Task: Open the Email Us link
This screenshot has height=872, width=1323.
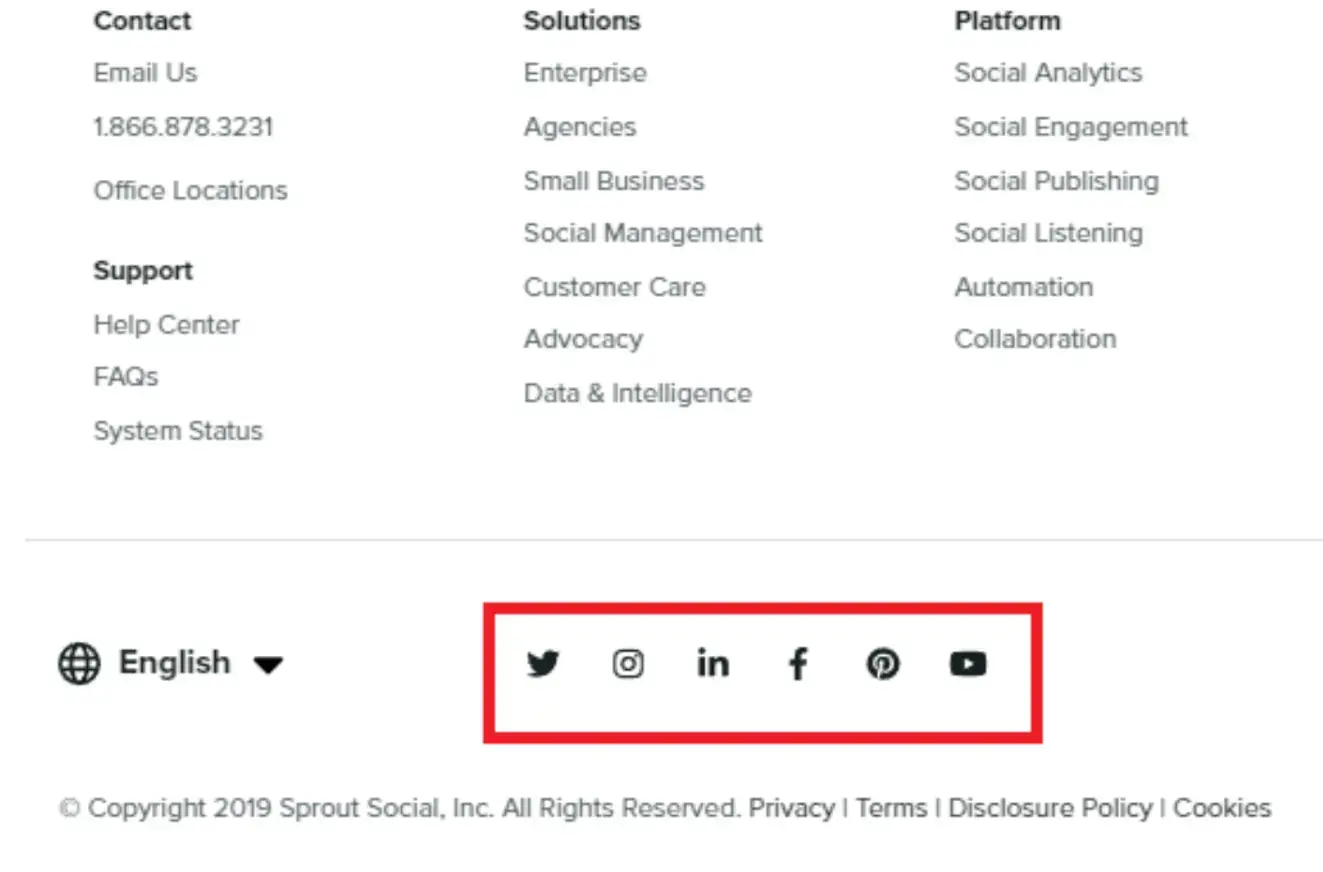Action: click(145, 72)
